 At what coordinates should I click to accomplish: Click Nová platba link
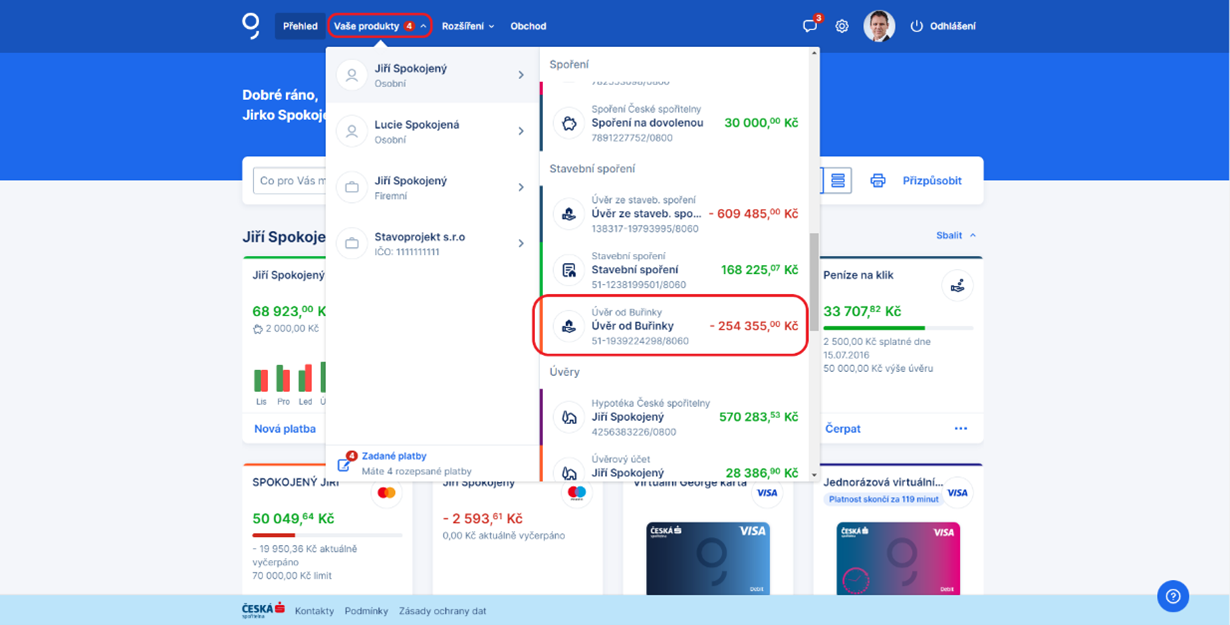coord(284,429)
